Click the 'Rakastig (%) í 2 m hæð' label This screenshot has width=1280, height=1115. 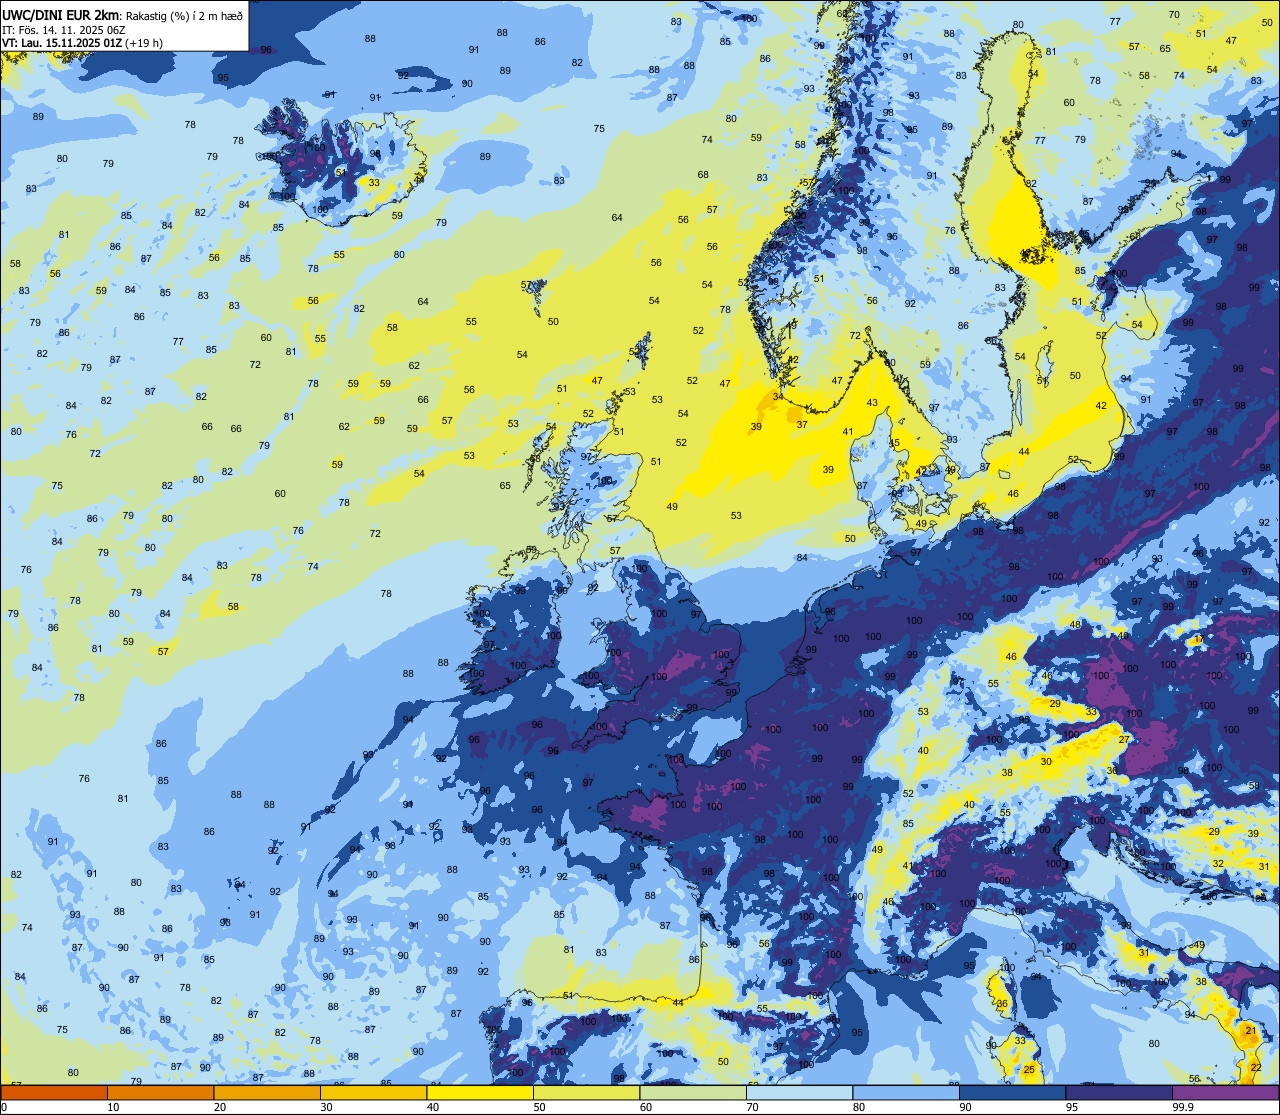pos(186,16)
